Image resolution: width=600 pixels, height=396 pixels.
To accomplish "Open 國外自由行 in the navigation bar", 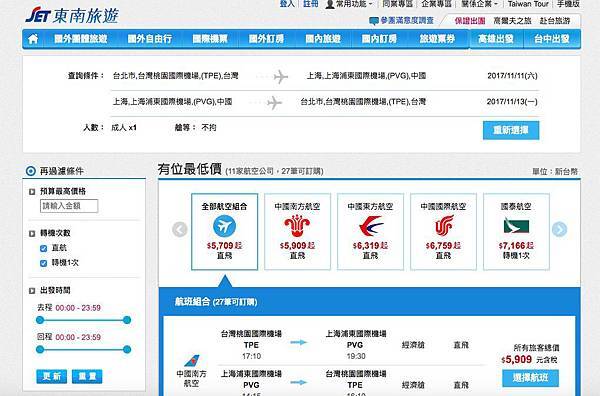I will [150, 39].
